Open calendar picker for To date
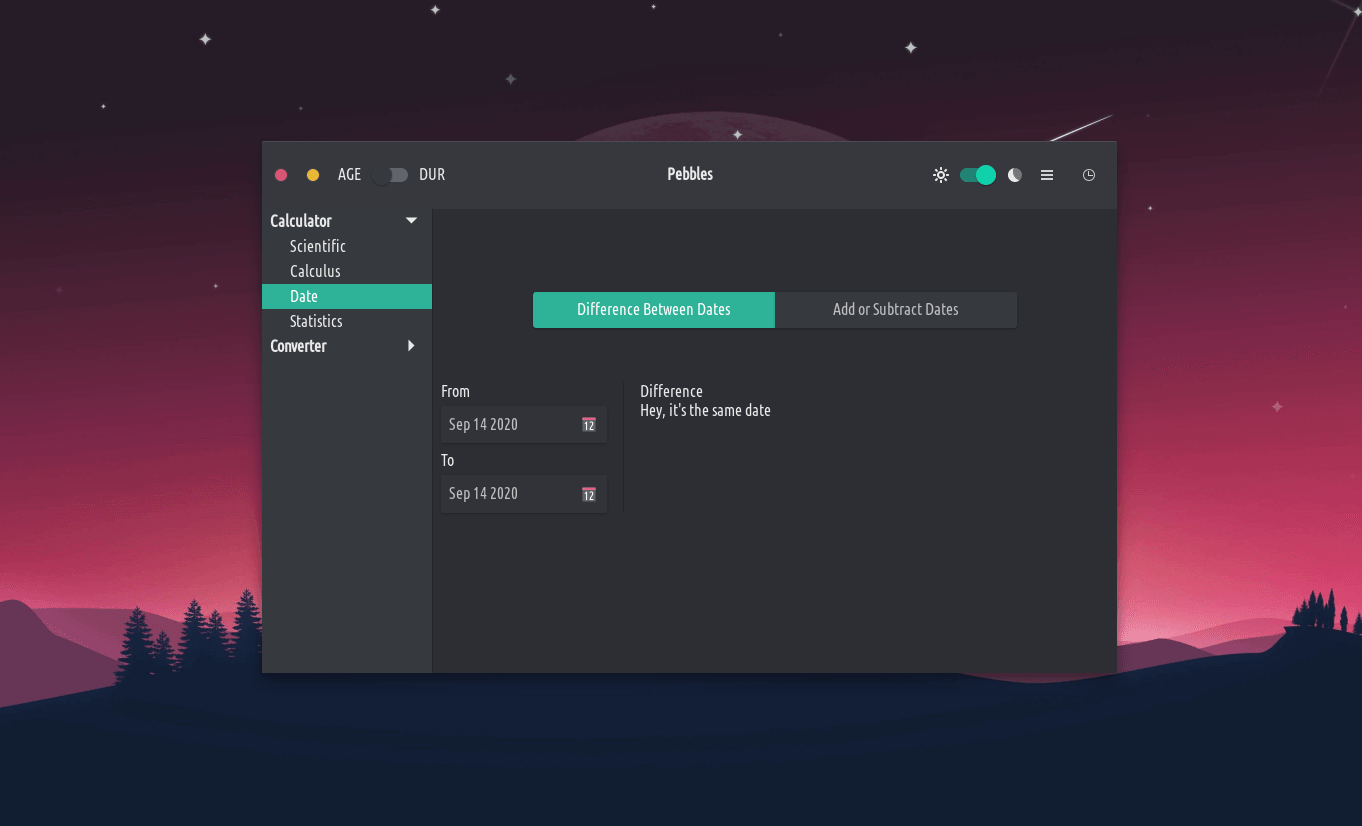This screenshot has width=1362, height=826. 589,494
